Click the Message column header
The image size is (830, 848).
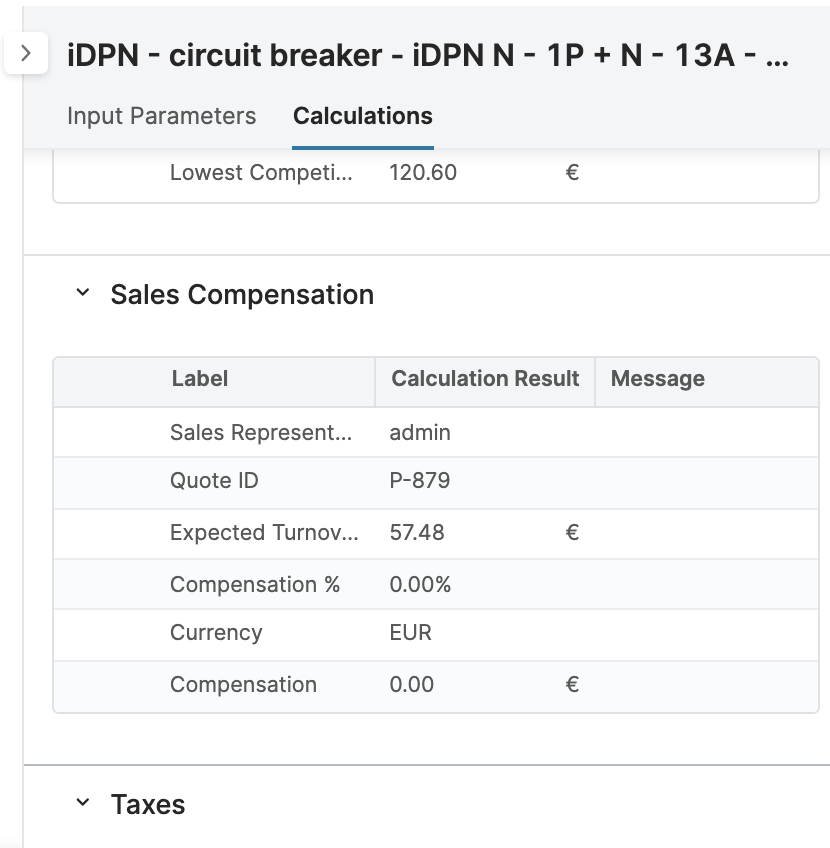pos(658,379)
